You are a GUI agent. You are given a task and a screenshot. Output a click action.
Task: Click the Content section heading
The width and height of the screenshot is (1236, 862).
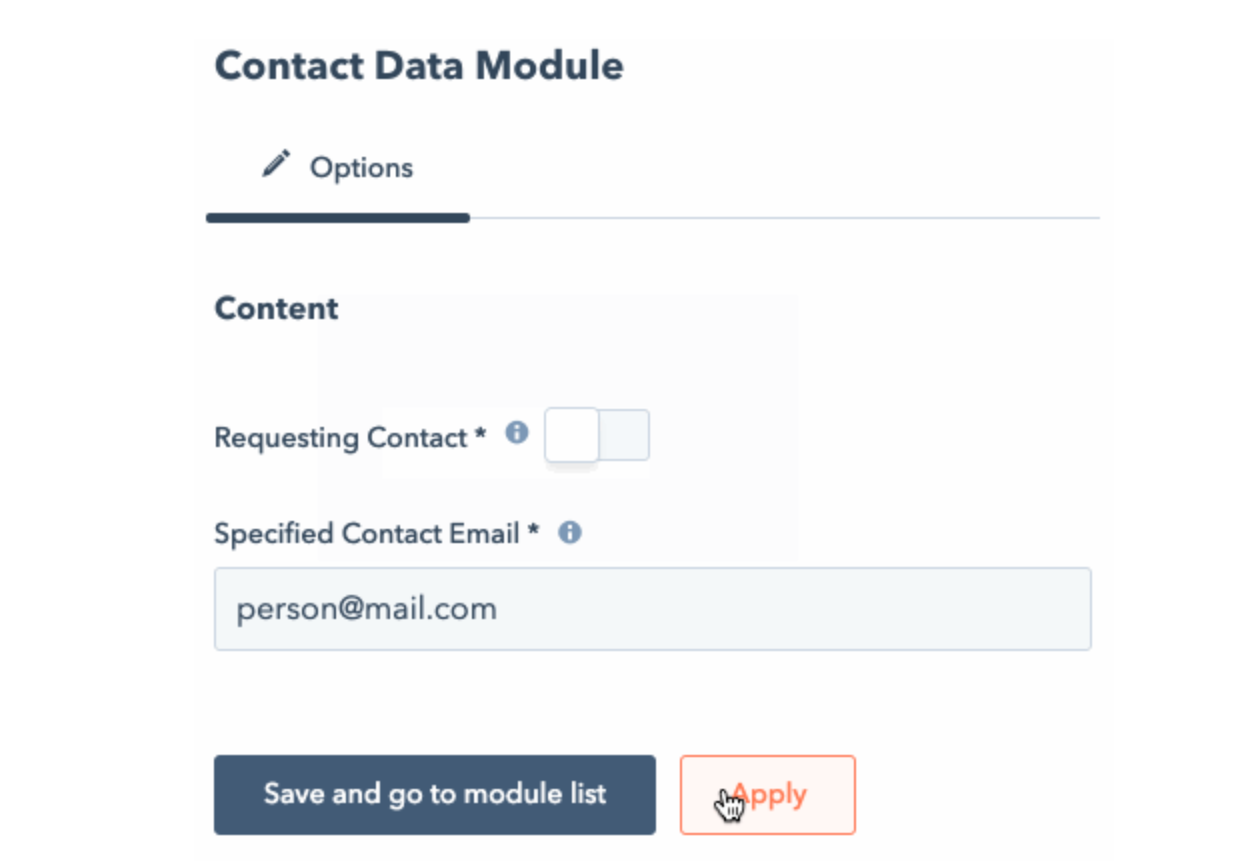point(277,308)
